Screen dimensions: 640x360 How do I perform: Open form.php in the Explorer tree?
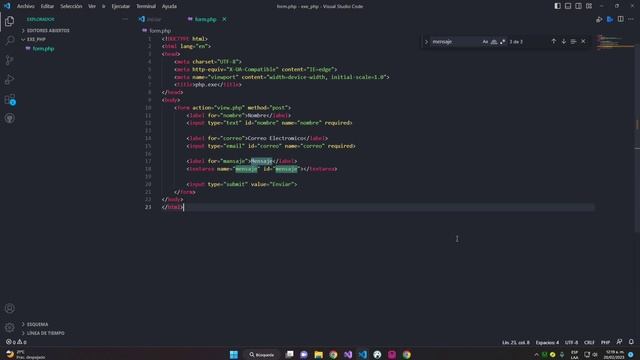coord(43,49)
